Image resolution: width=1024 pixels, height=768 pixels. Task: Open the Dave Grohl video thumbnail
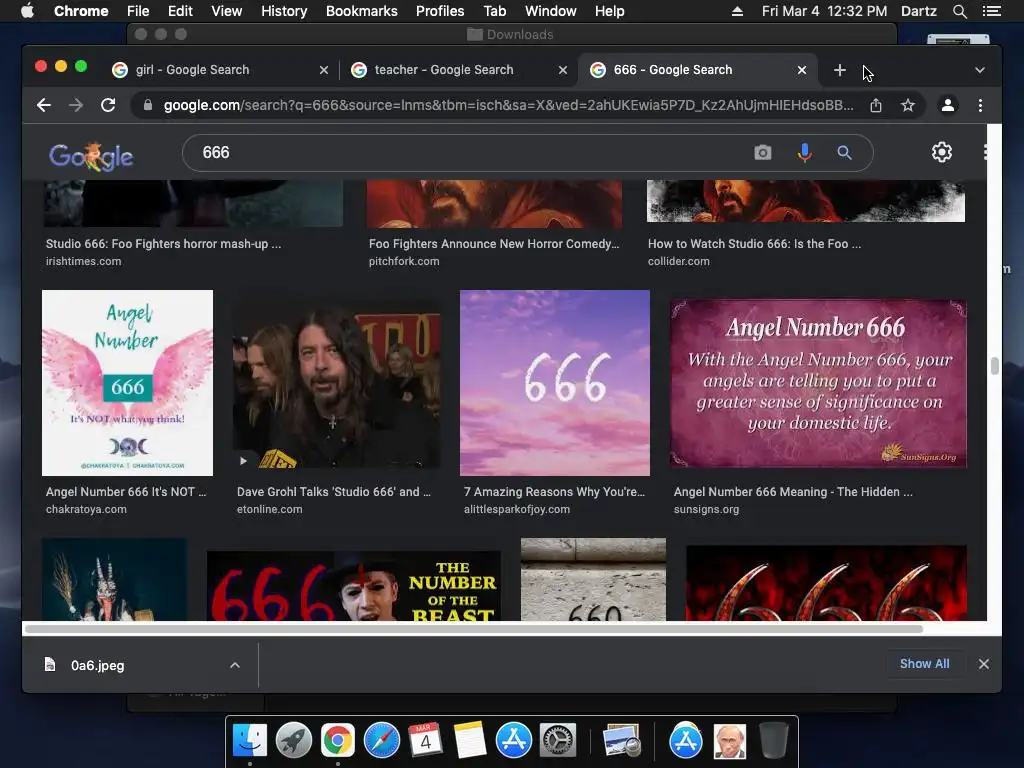click(x=336, y=385)
